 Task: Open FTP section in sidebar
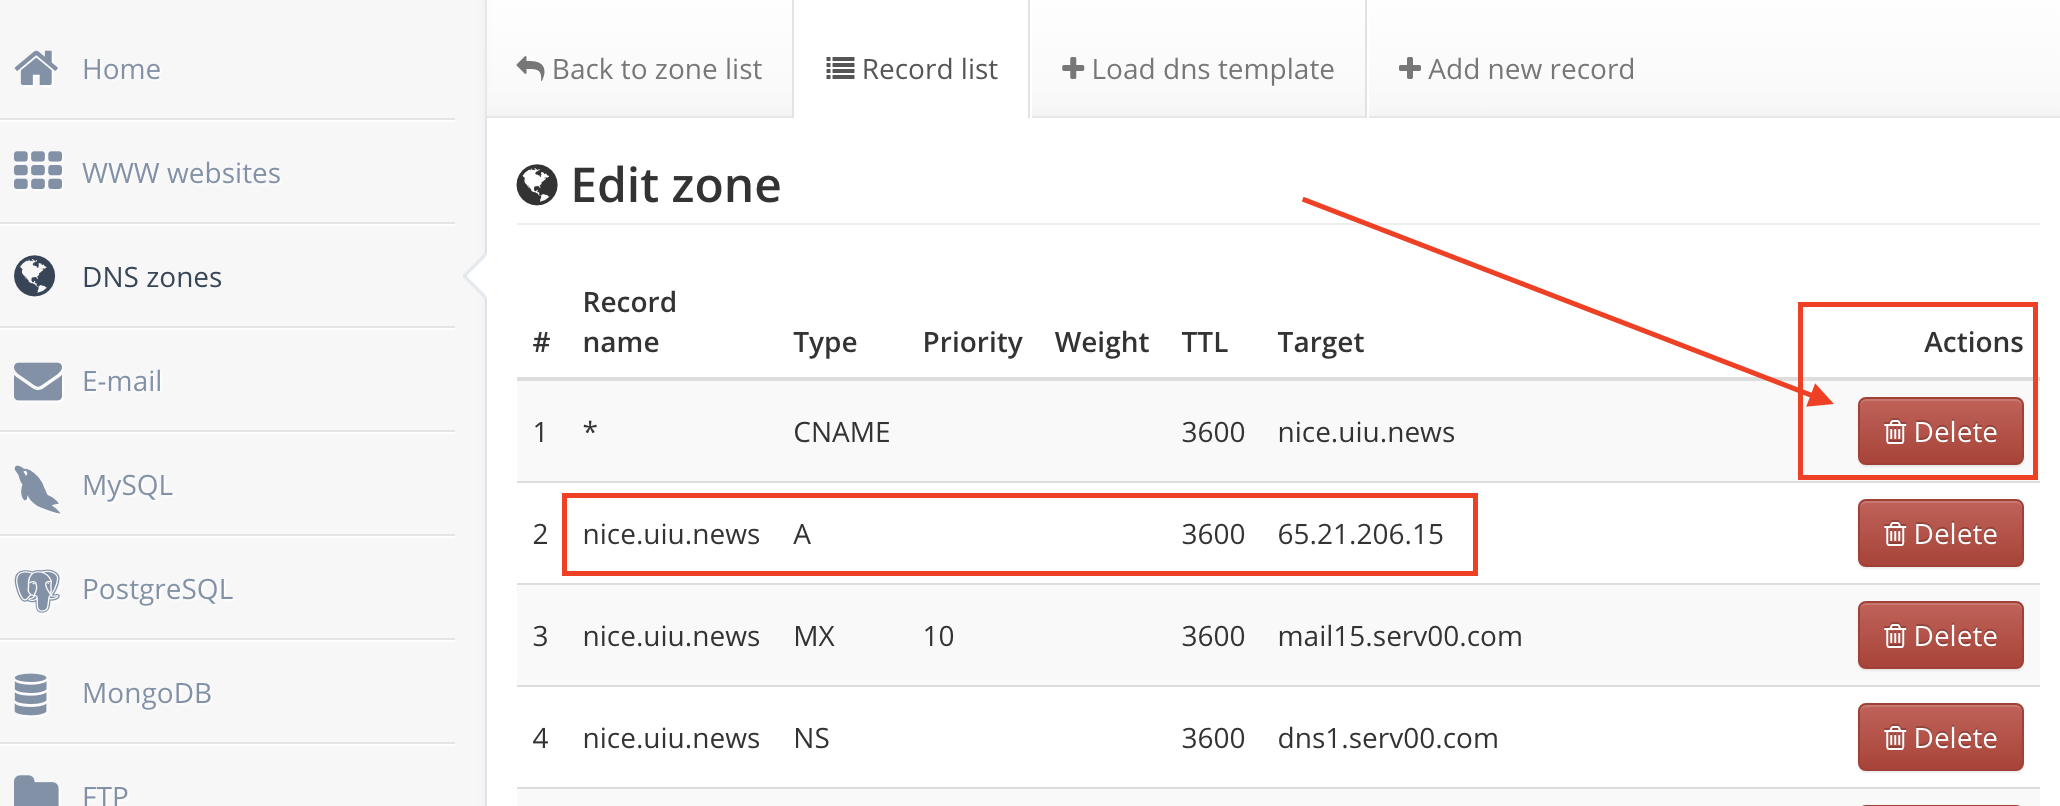(105, 794)
